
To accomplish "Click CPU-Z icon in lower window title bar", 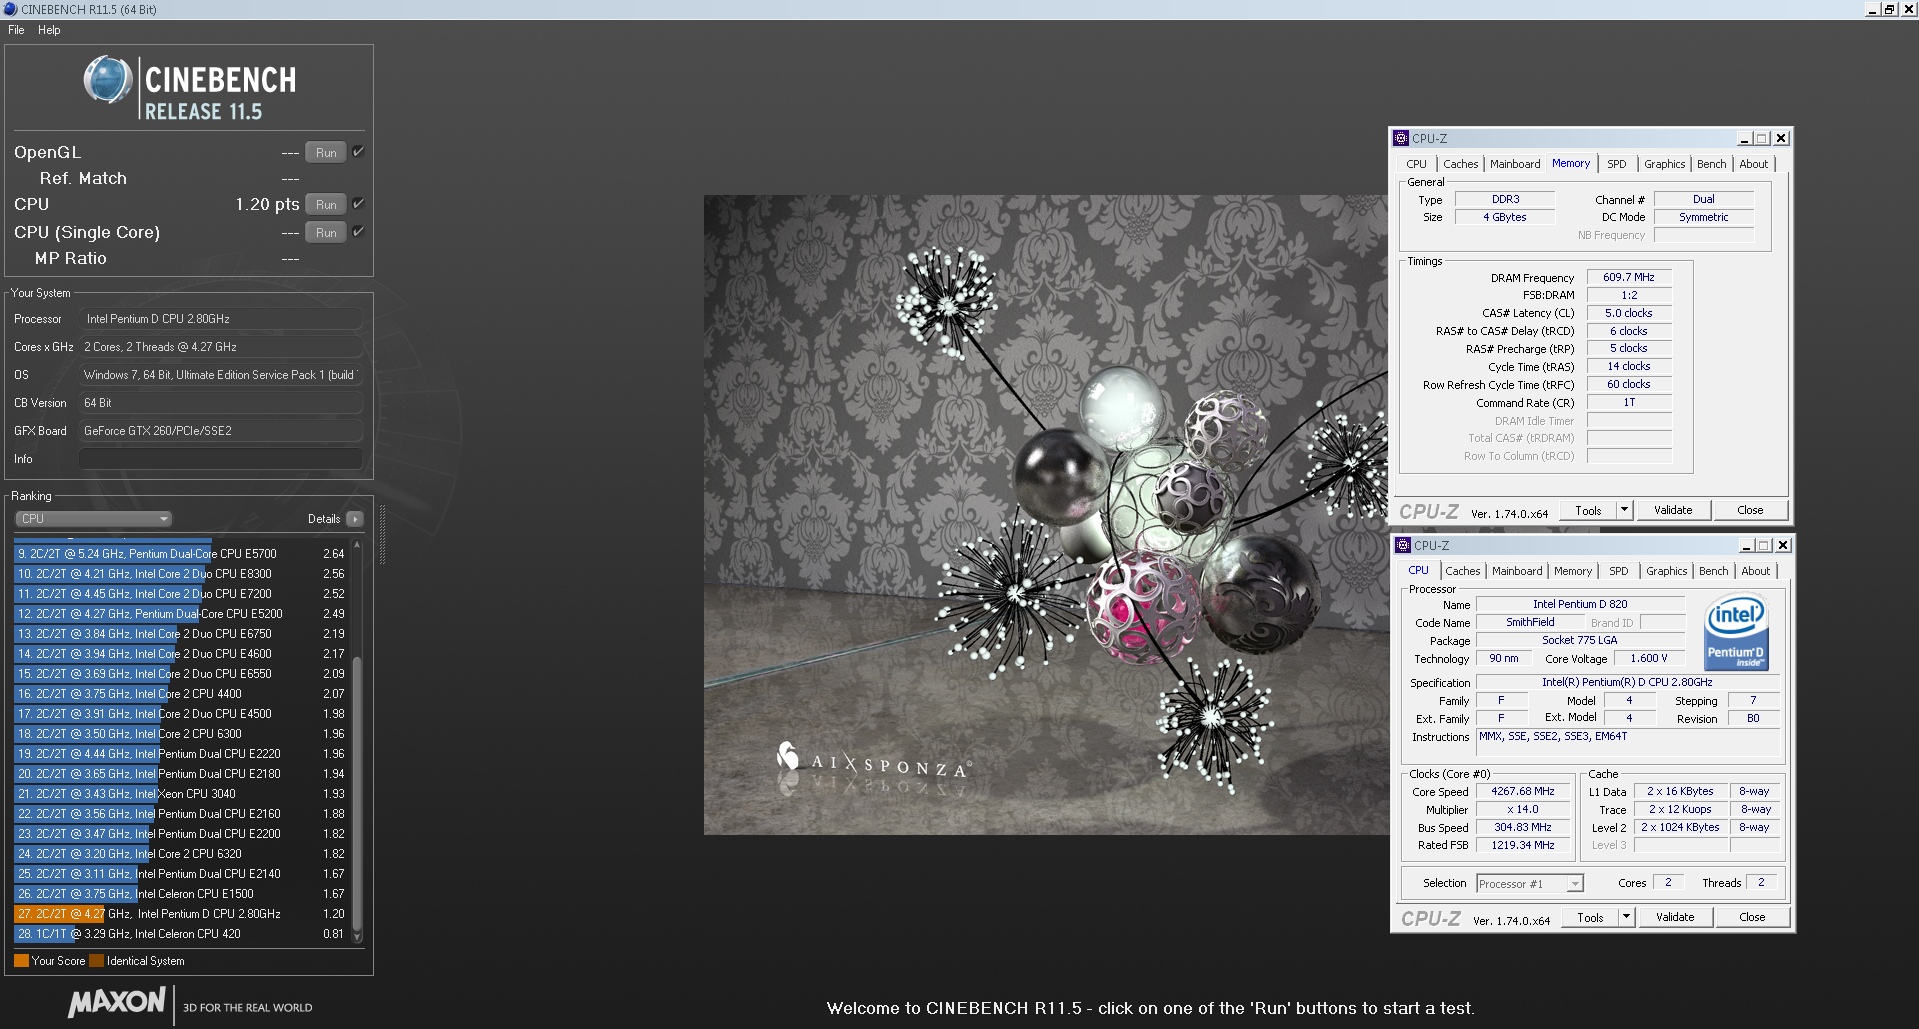I will click(x=1403, y=545).
